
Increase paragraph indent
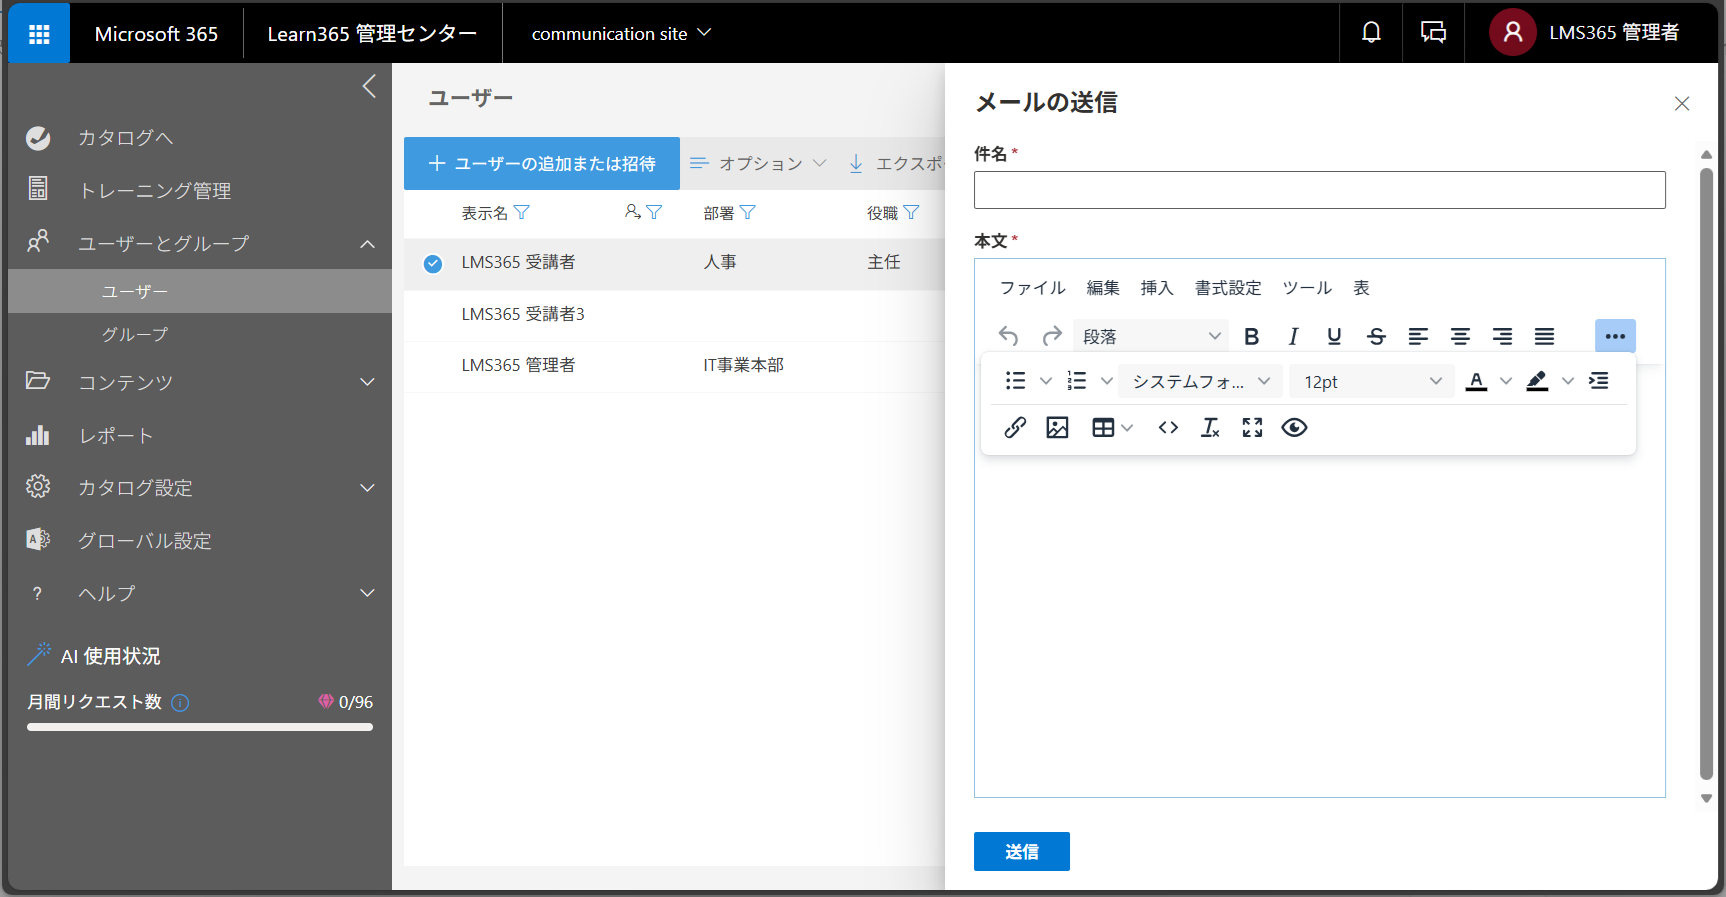pyautogui.click(x=1599, y=381)
